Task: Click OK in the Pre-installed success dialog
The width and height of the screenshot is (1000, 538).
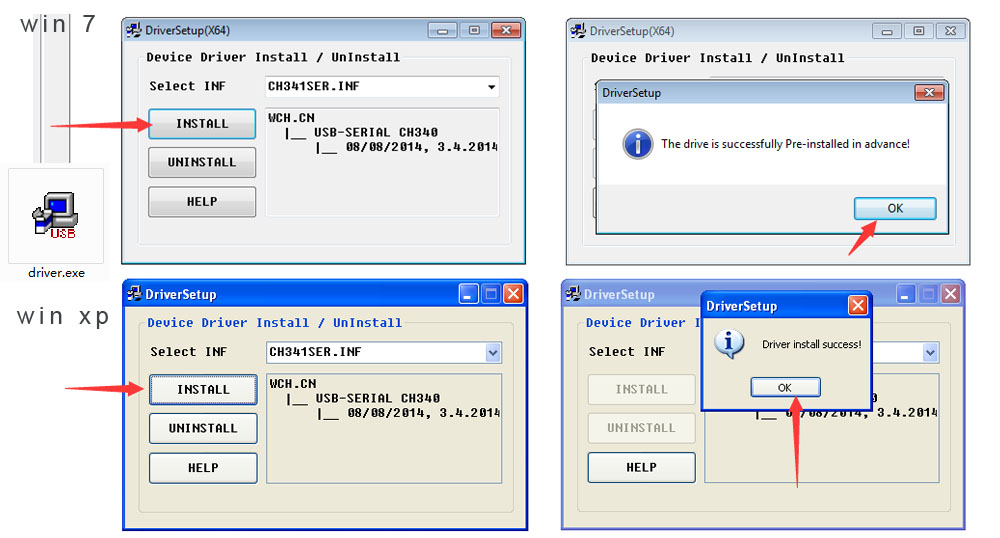Action: click(895, 208)
